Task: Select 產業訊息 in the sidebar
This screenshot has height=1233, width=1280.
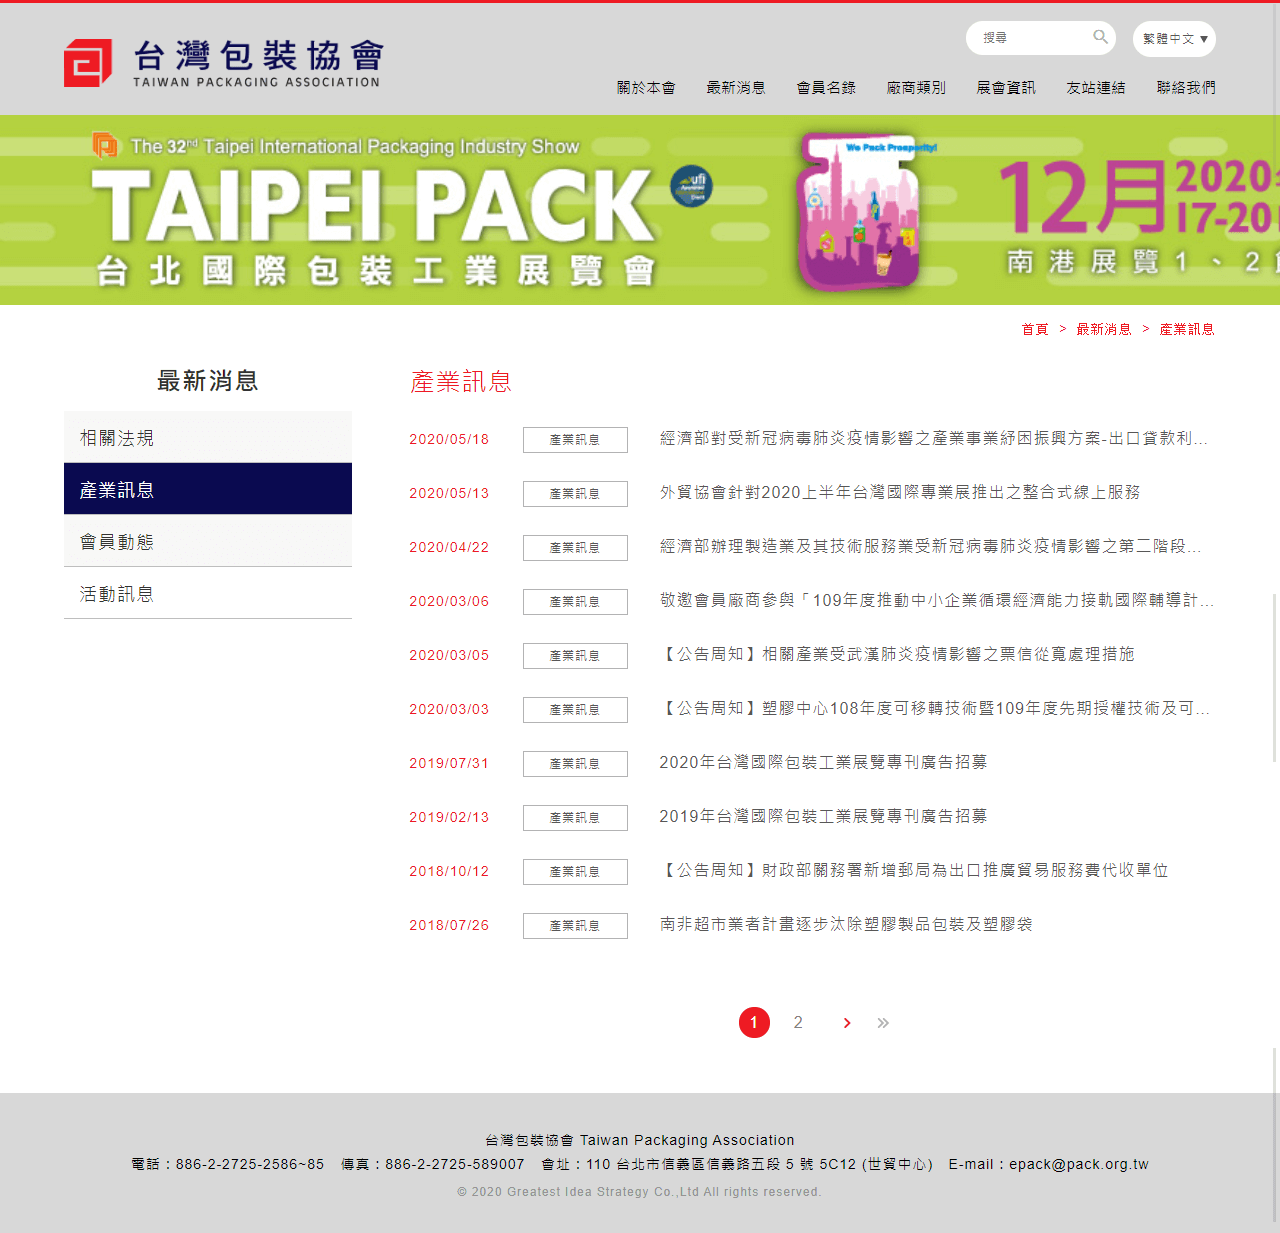Action: (208, 489)
